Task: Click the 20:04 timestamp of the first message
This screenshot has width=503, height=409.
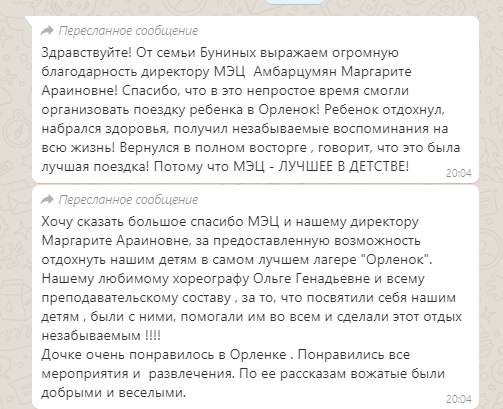Action: click(459, 173)
